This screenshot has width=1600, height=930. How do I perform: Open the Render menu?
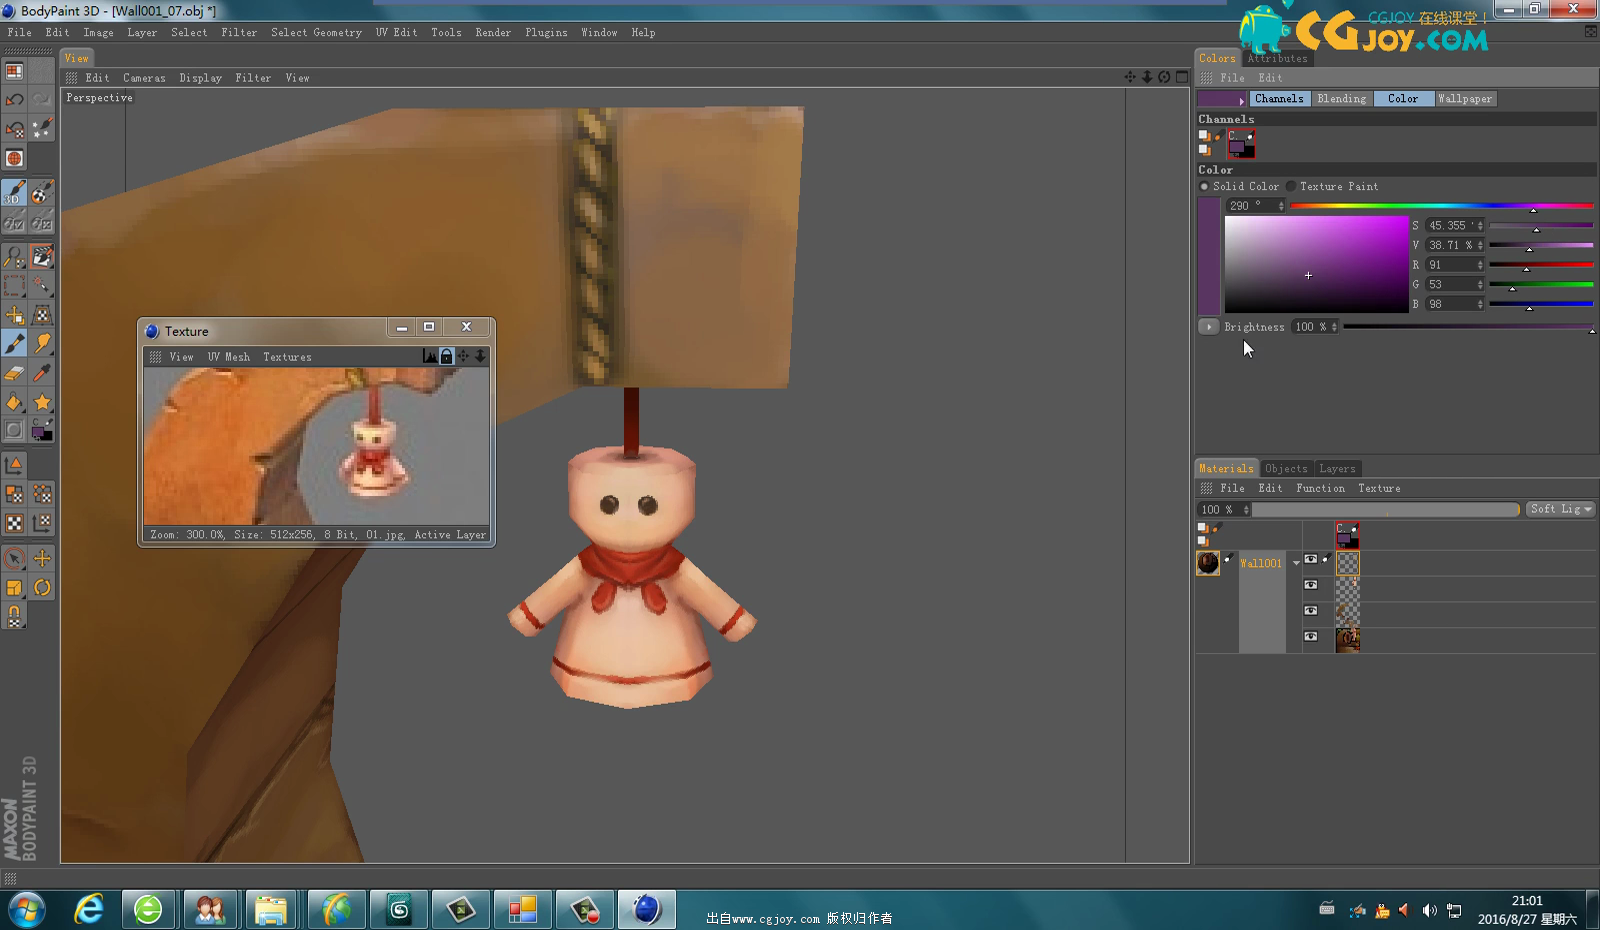(493, 33)
